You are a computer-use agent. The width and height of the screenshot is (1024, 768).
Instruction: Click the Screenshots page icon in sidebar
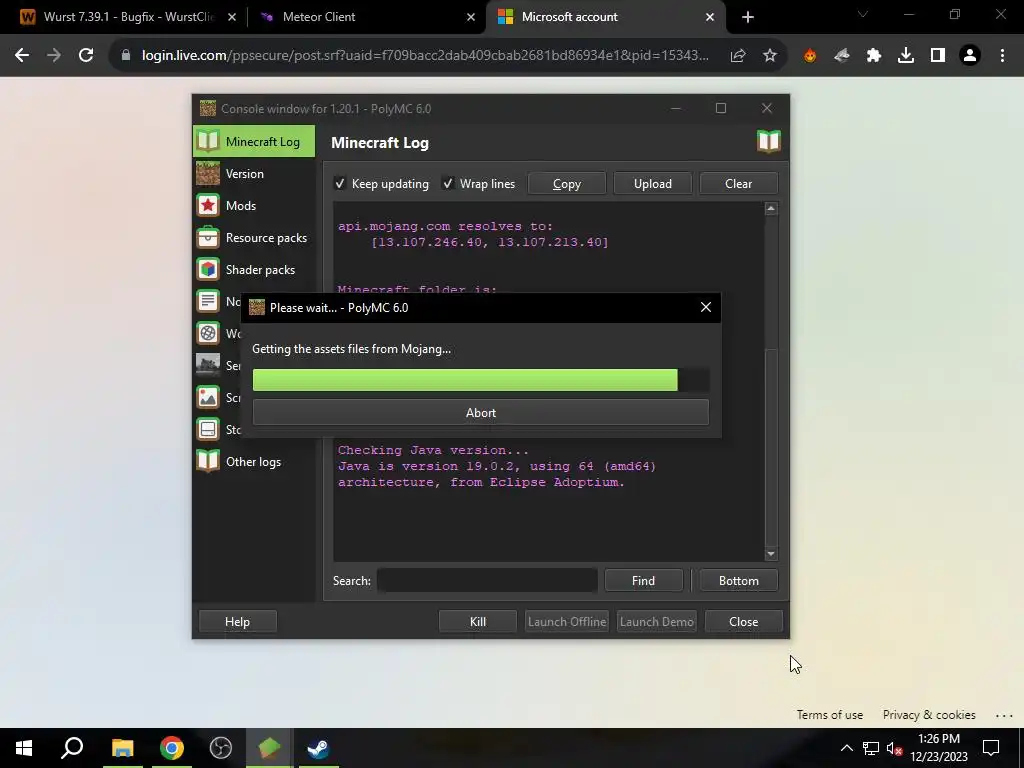click(x=208, y=397)
